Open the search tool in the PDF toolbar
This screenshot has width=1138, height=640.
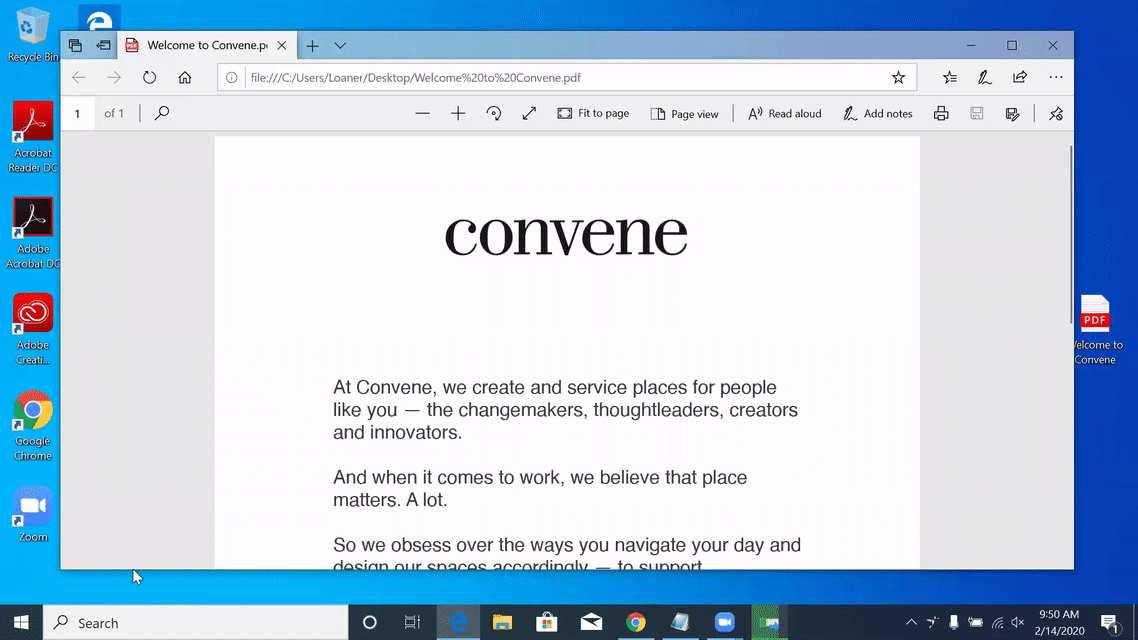(x=161, y=113)
